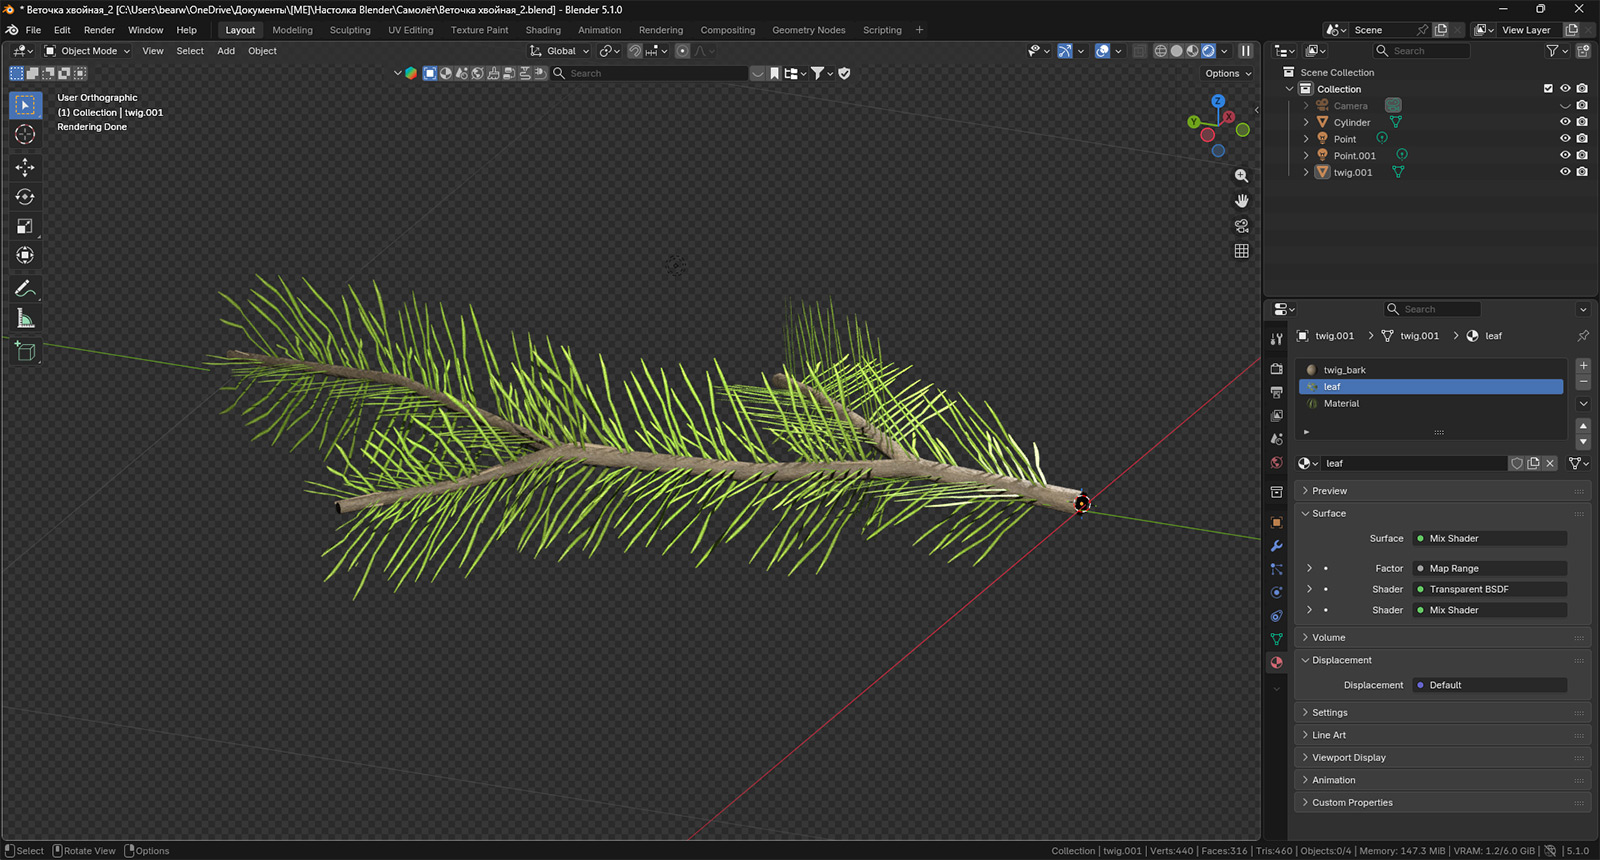Open the Modifiers properties tab
The width and height of the screenshot is (1600, 860).
1277,546
